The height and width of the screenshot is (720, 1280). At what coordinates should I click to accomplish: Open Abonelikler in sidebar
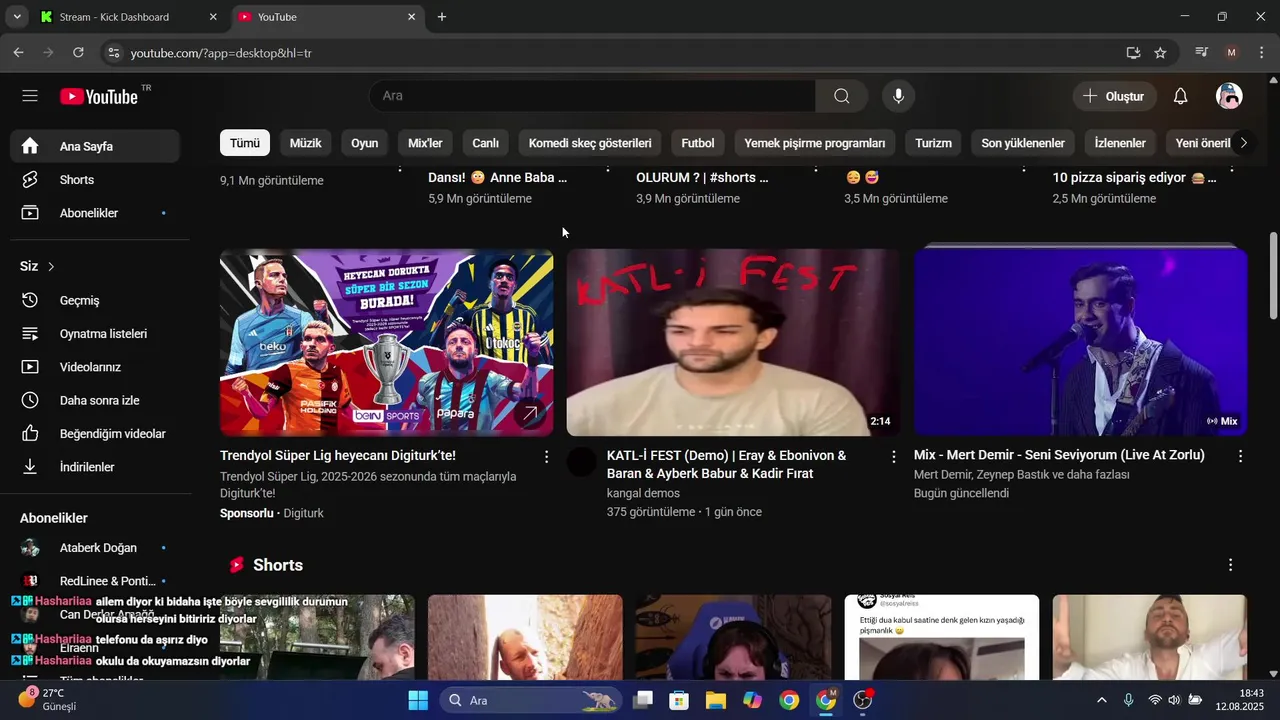[96, 213]
